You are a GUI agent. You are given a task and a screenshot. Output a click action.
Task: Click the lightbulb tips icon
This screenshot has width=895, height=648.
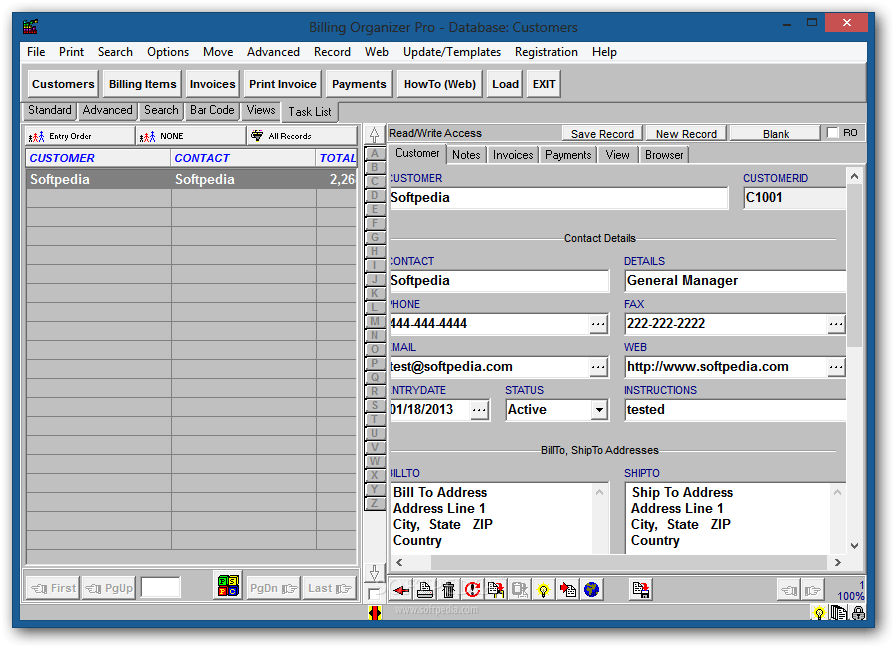click(x=543, y=589)
